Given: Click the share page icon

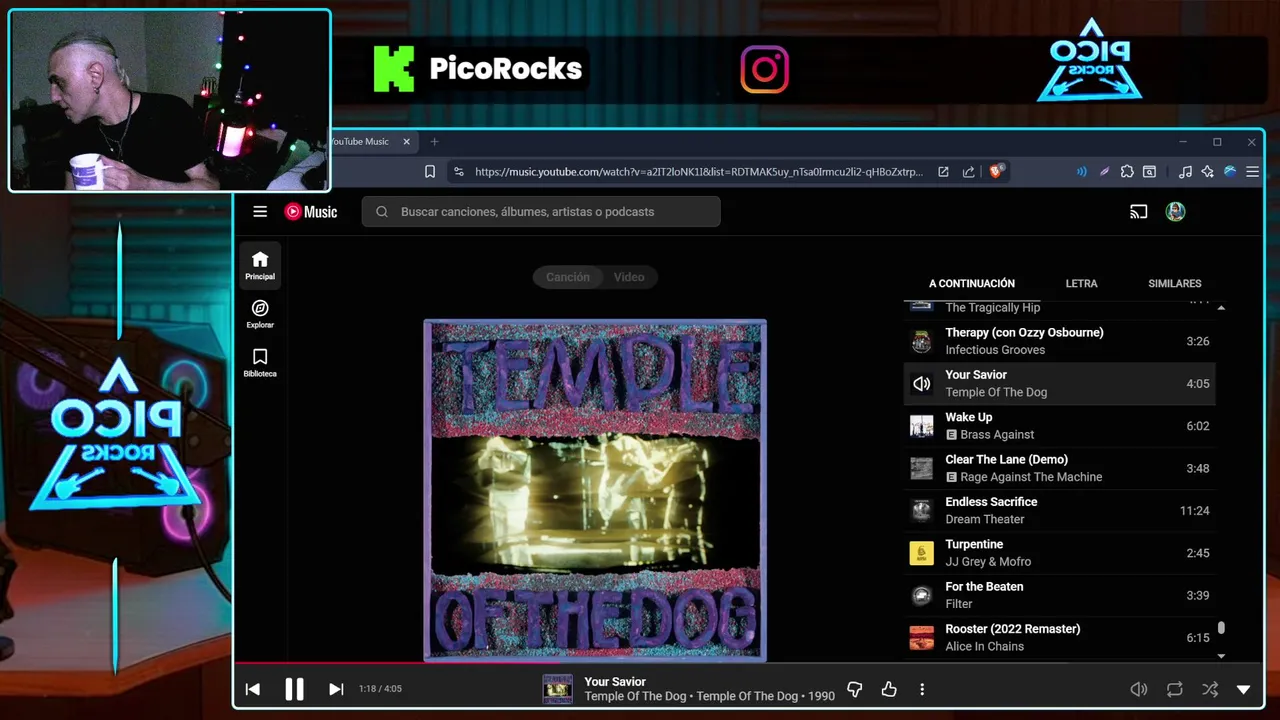Looking at the screenshot, I should pyautogui.click(x=968, y=172).
